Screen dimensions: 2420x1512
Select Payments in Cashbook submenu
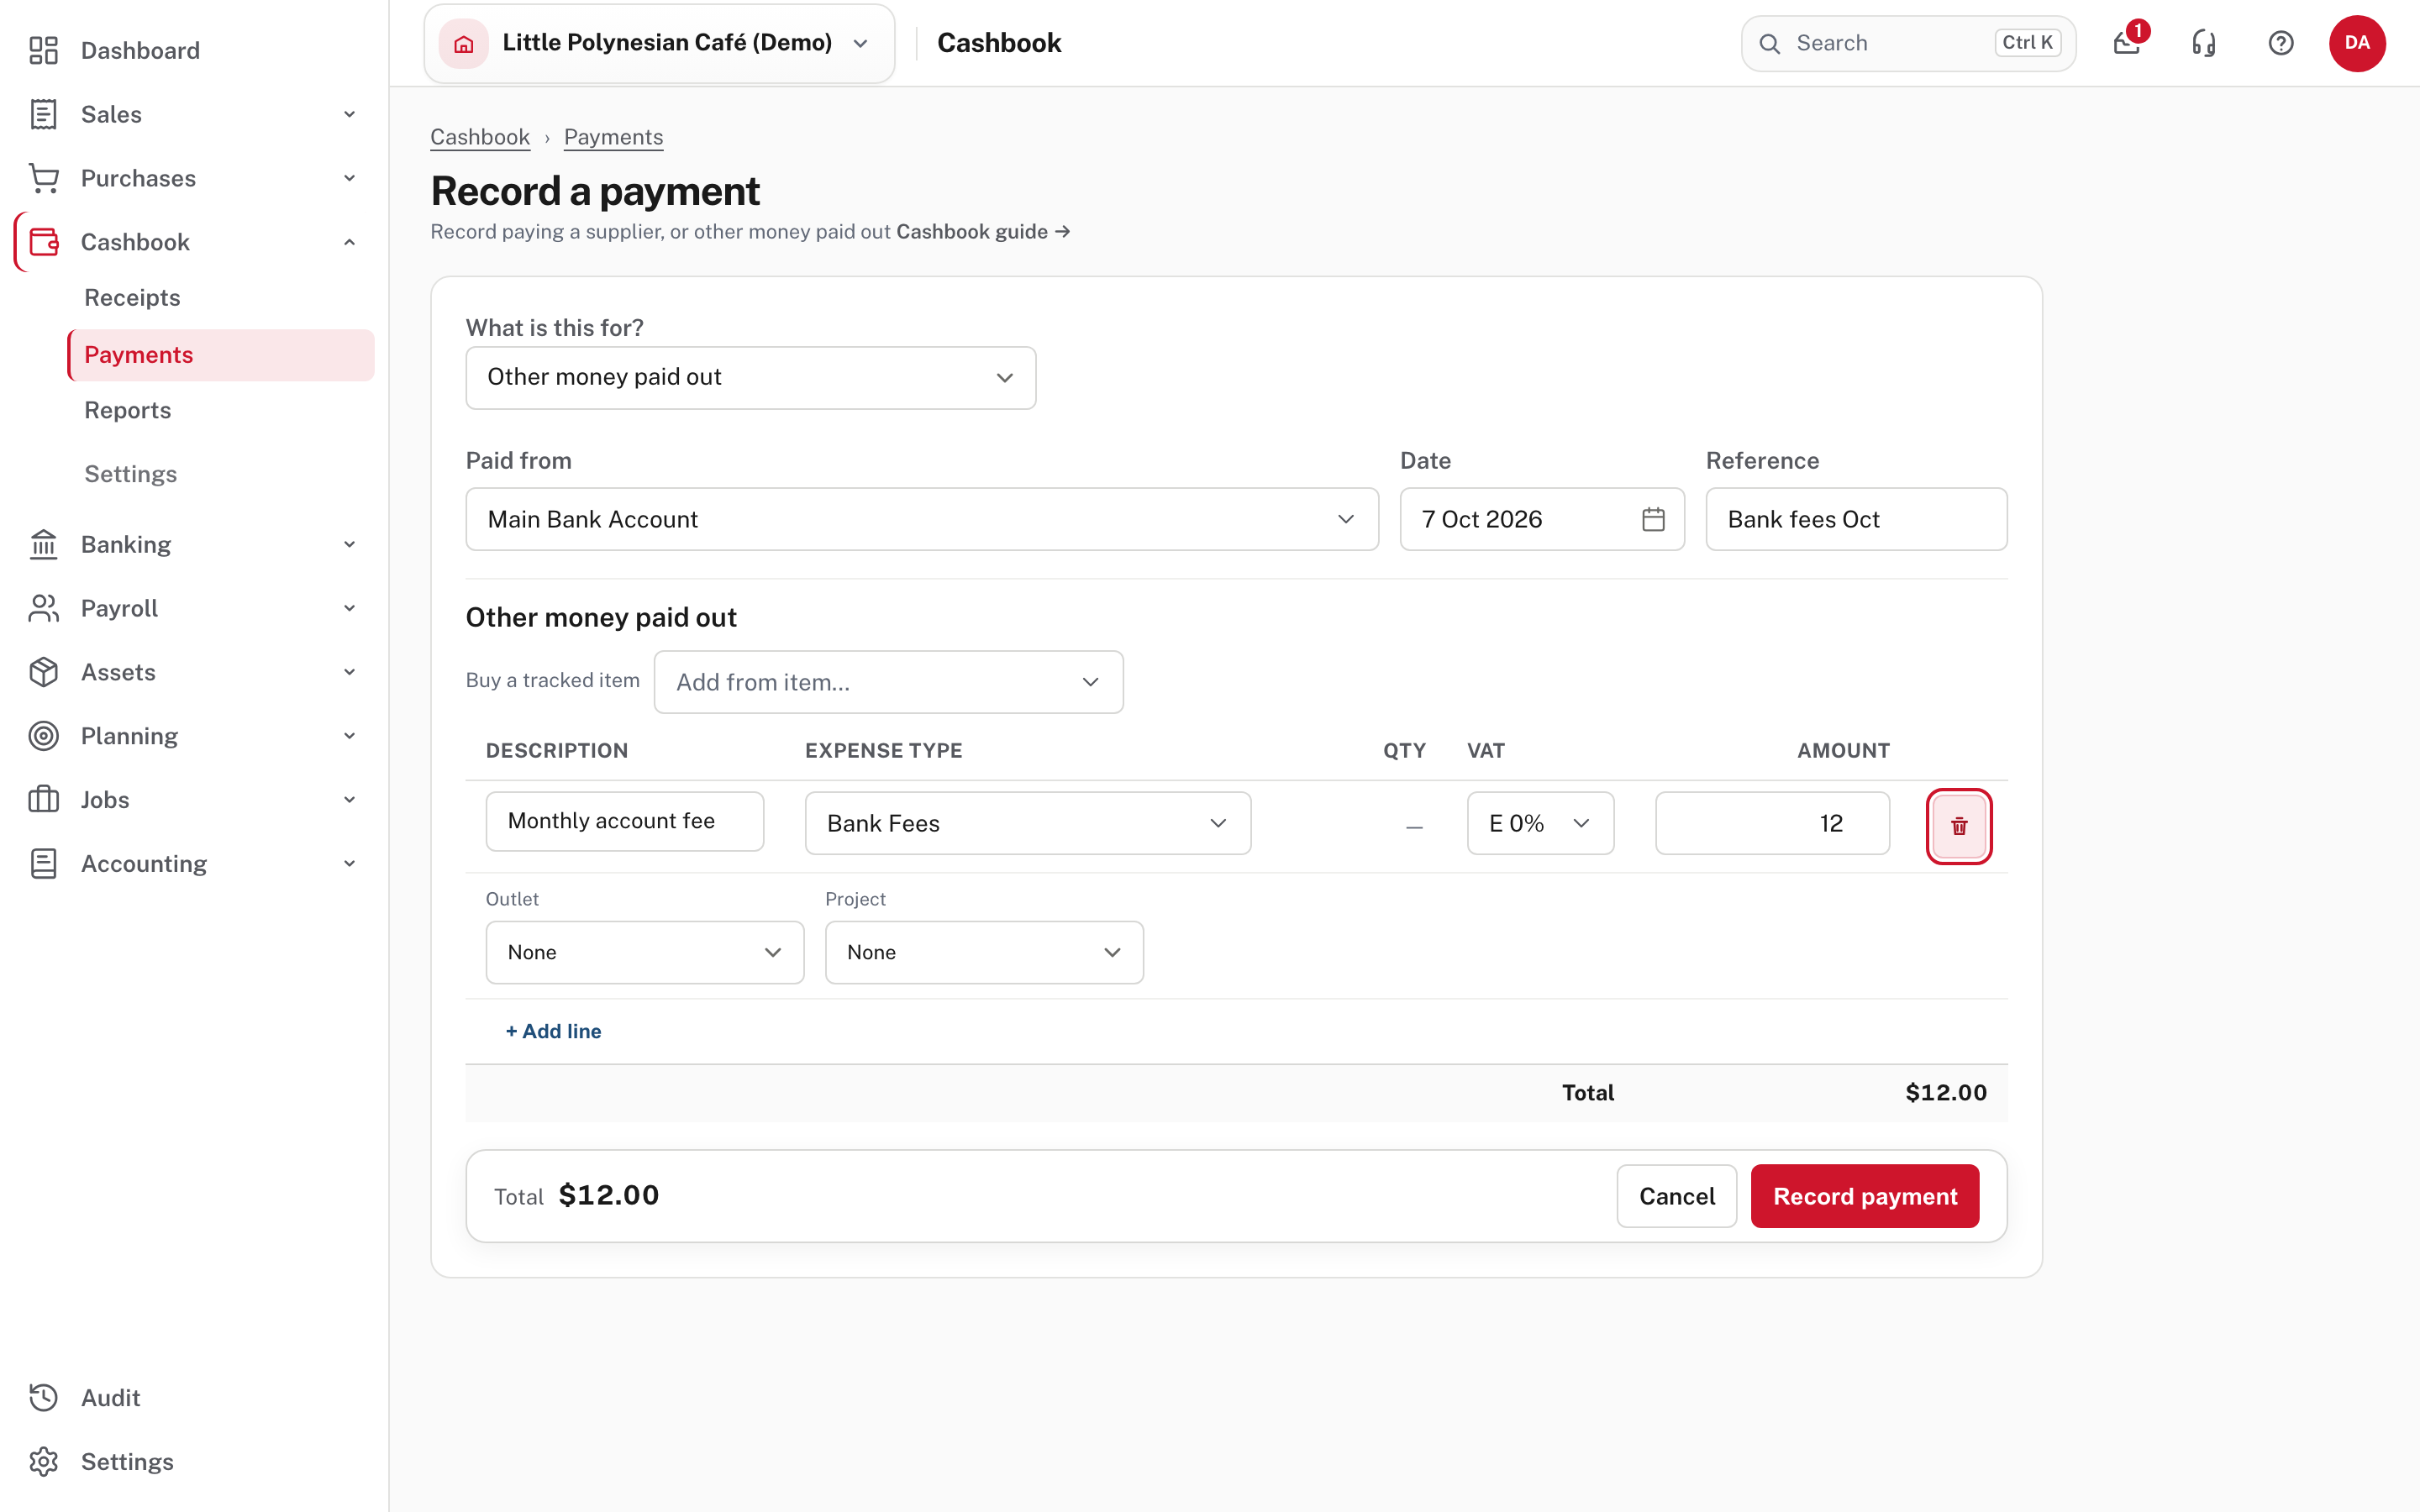tap(220, 355)
